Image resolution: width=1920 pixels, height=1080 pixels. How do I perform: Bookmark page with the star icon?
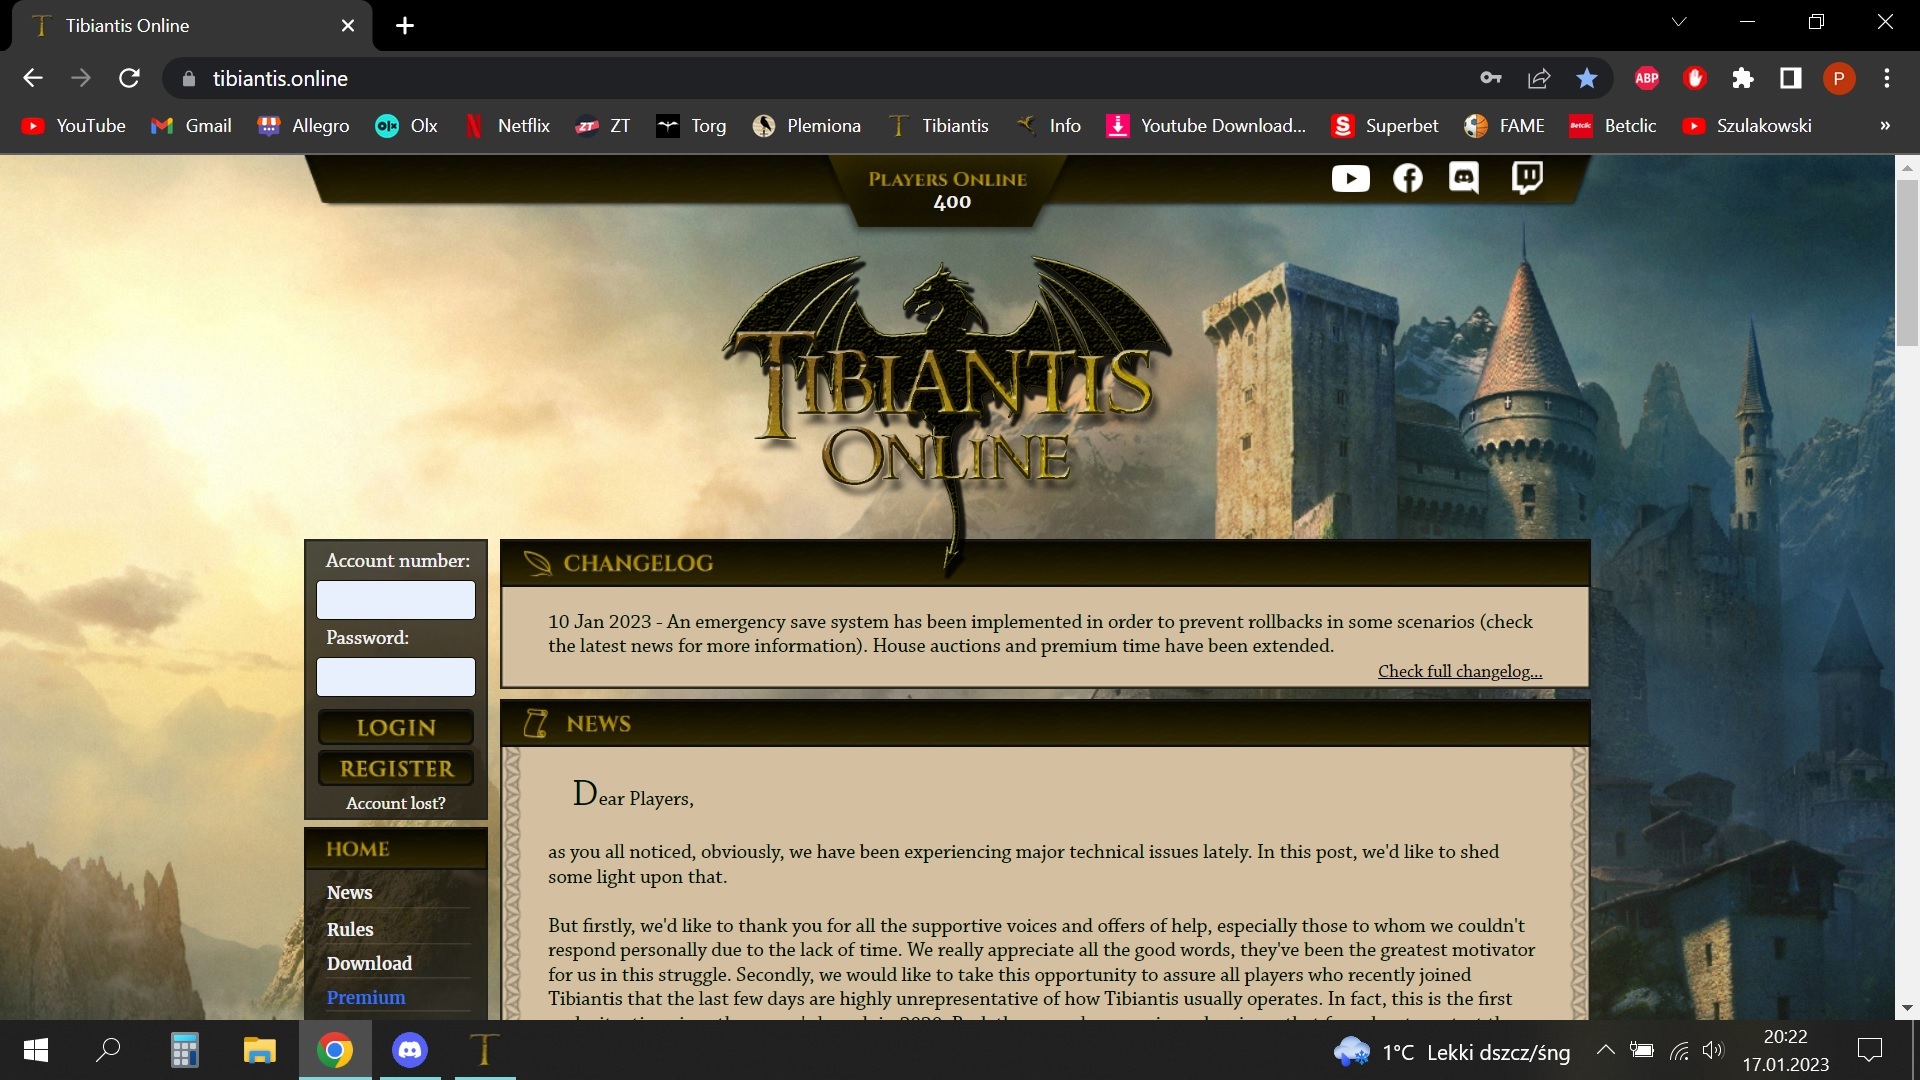(x=1587, y=78)
